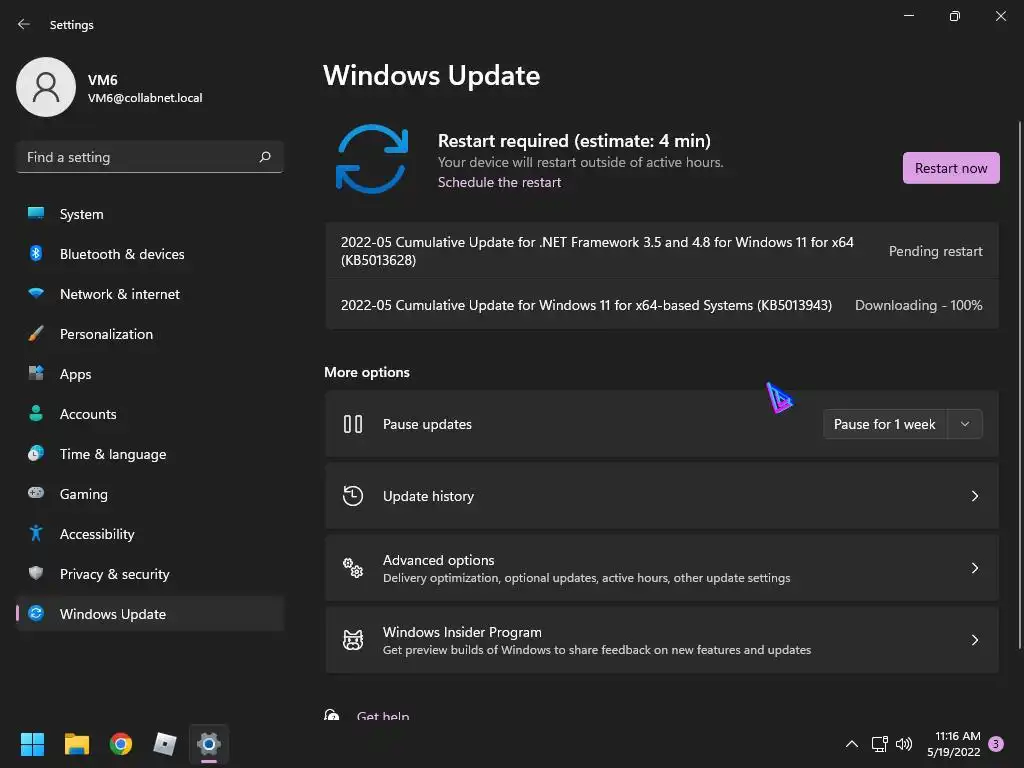Viewport: 1024px width, 768px height.
Task: Select Accounts in the sidebar
Action: coord(150,413)
